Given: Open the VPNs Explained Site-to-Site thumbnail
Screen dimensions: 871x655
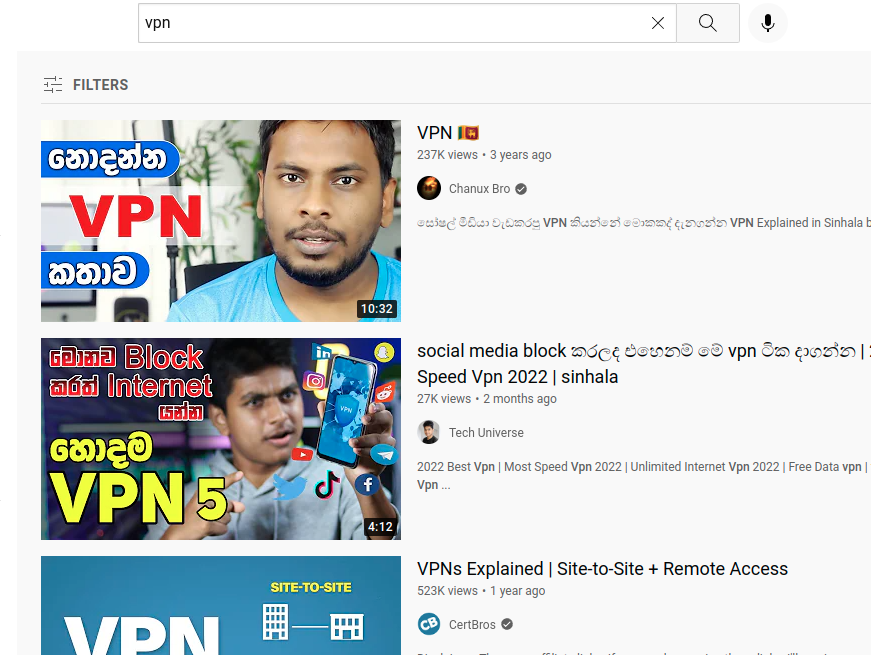Looking at the screenshot, I should [221, 606].
